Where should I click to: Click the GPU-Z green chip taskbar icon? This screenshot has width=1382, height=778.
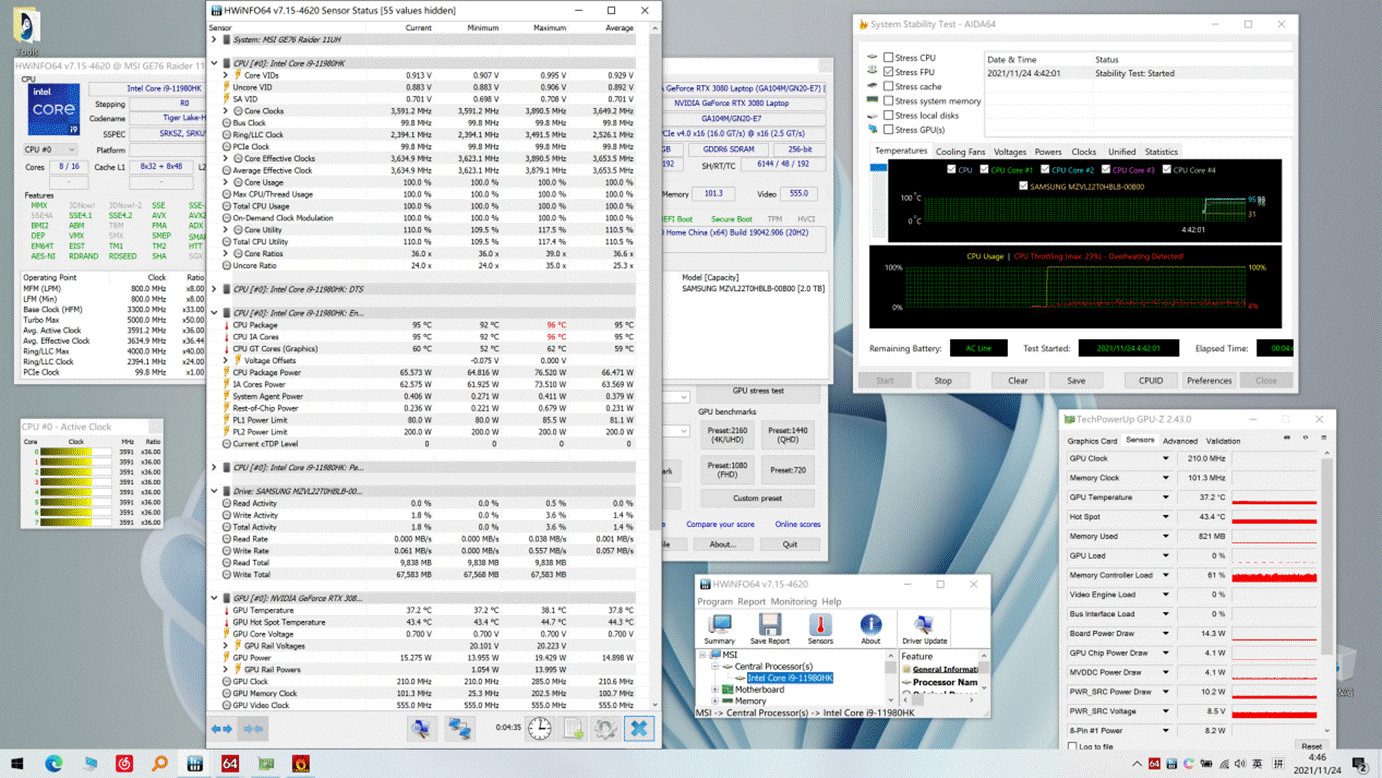[x=266, y=763]
